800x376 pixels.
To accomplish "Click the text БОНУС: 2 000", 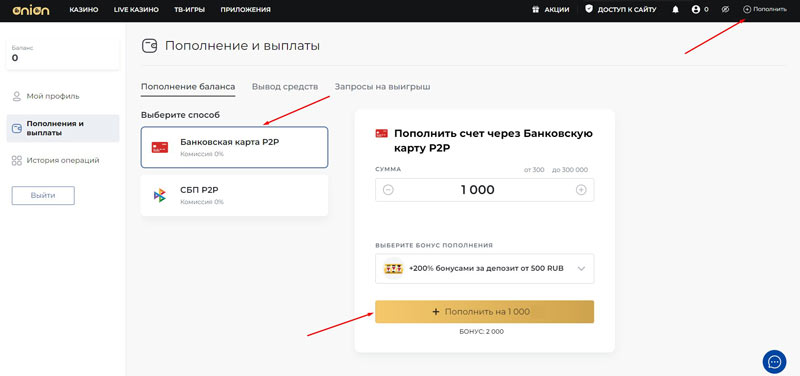I will pos(481,332).
